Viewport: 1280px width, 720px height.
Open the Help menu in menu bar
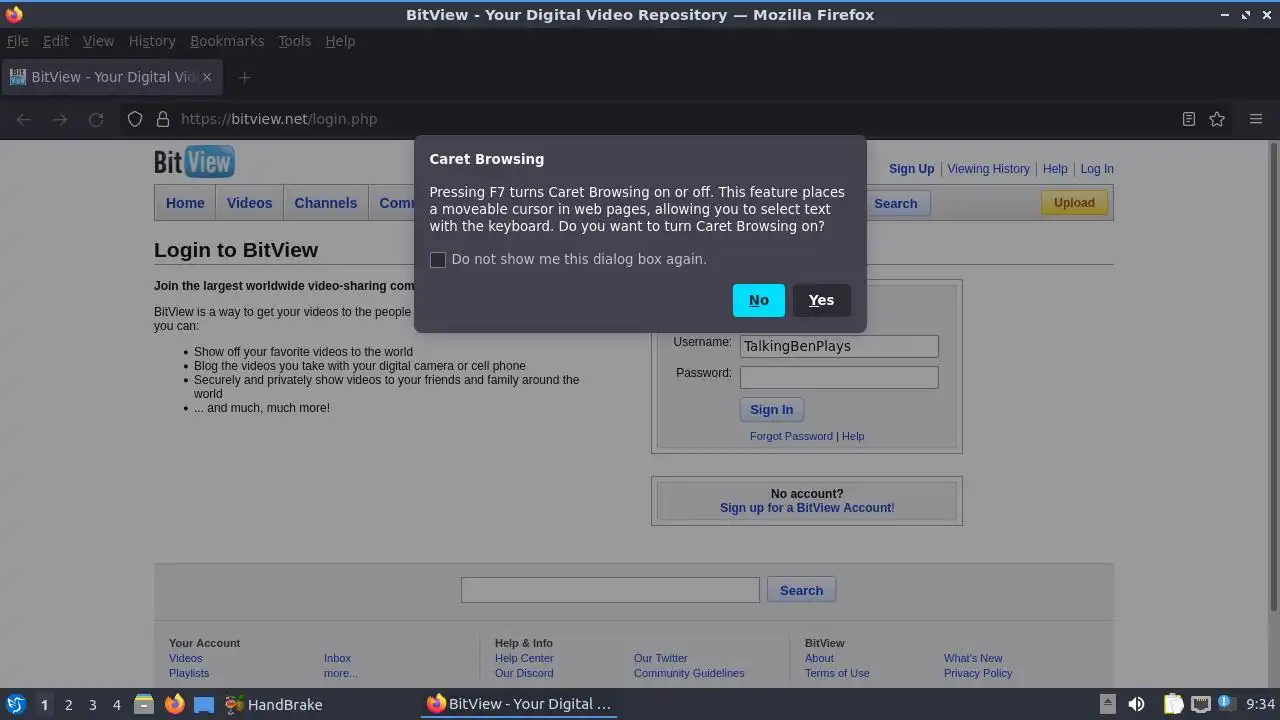pos(340,41)
